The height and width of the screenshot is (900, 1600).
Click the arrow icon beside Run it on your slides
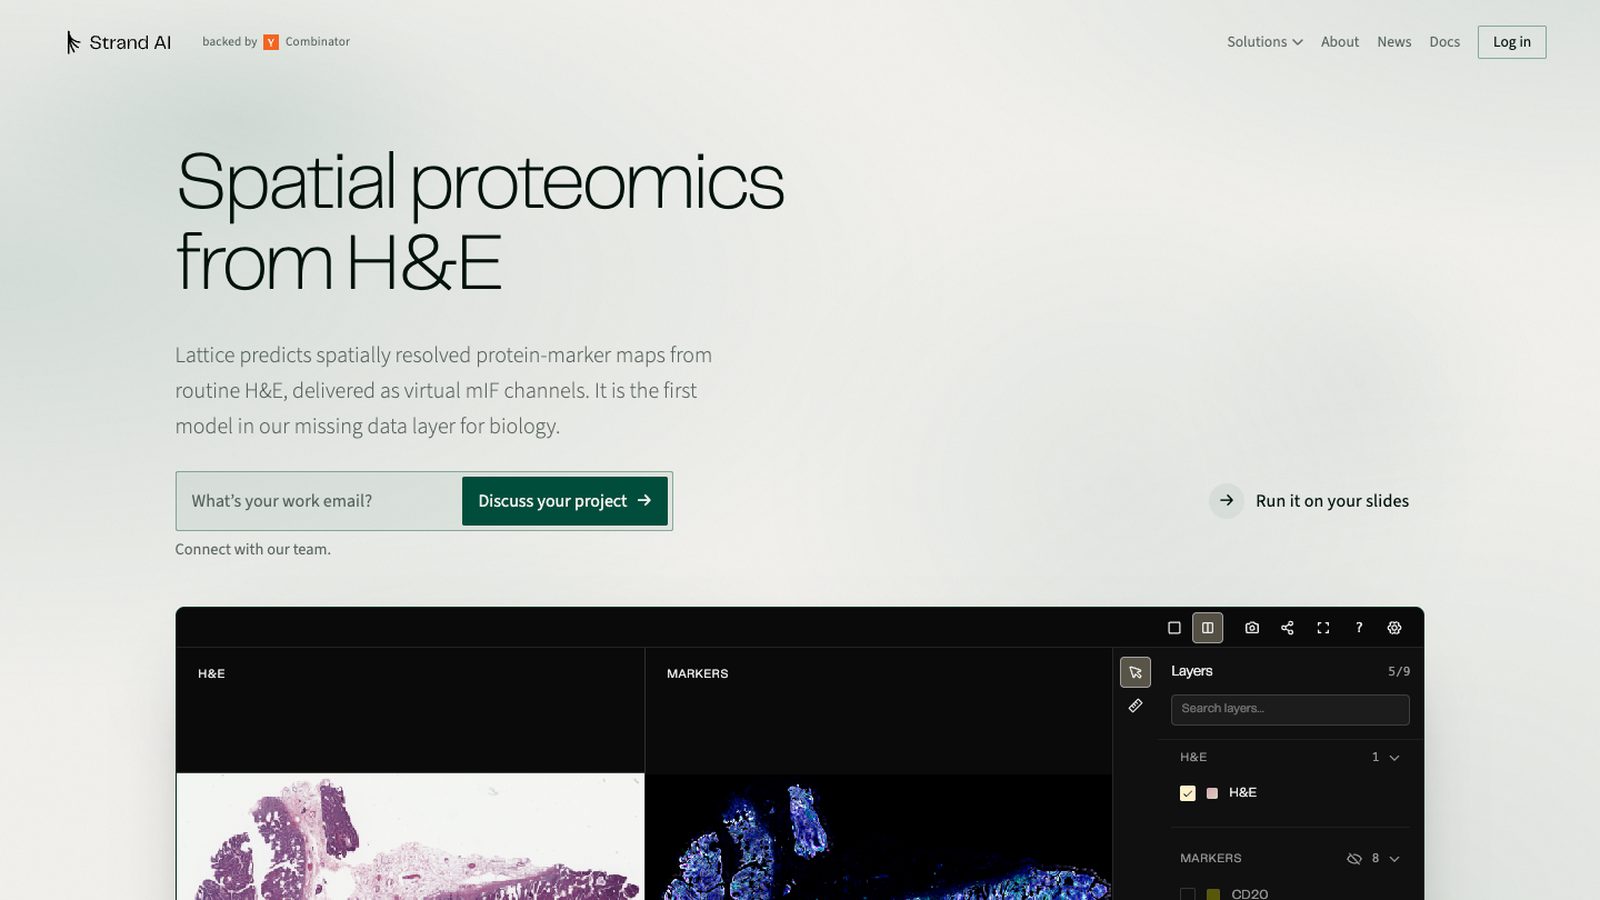click(1227, 501)
